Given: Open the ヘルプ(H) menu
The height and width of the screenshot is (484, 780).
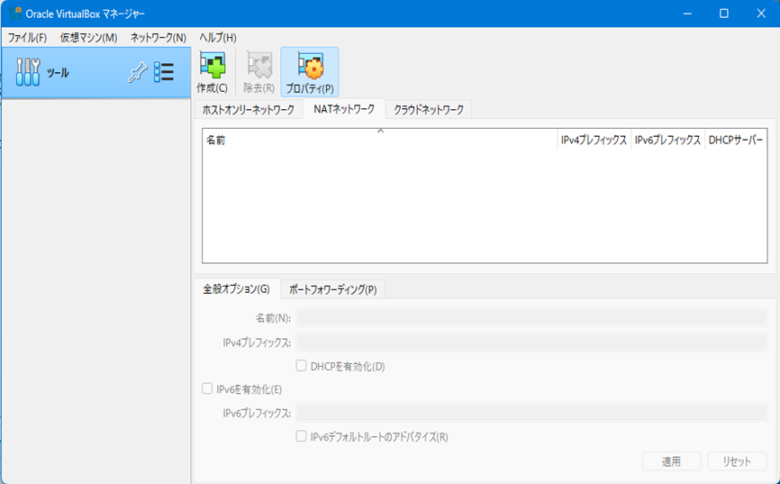Looking at the screenshot, I should click(x=218, y=38).
